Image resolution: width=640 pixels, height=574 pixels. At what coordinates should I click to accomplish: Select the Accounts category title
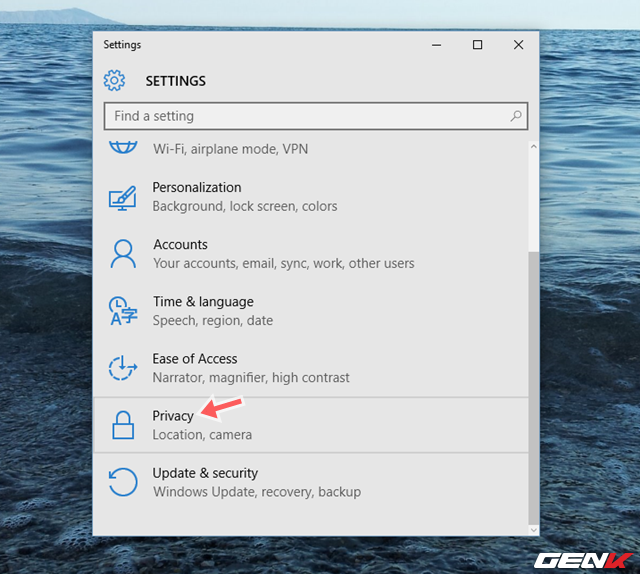coord(180,244)
